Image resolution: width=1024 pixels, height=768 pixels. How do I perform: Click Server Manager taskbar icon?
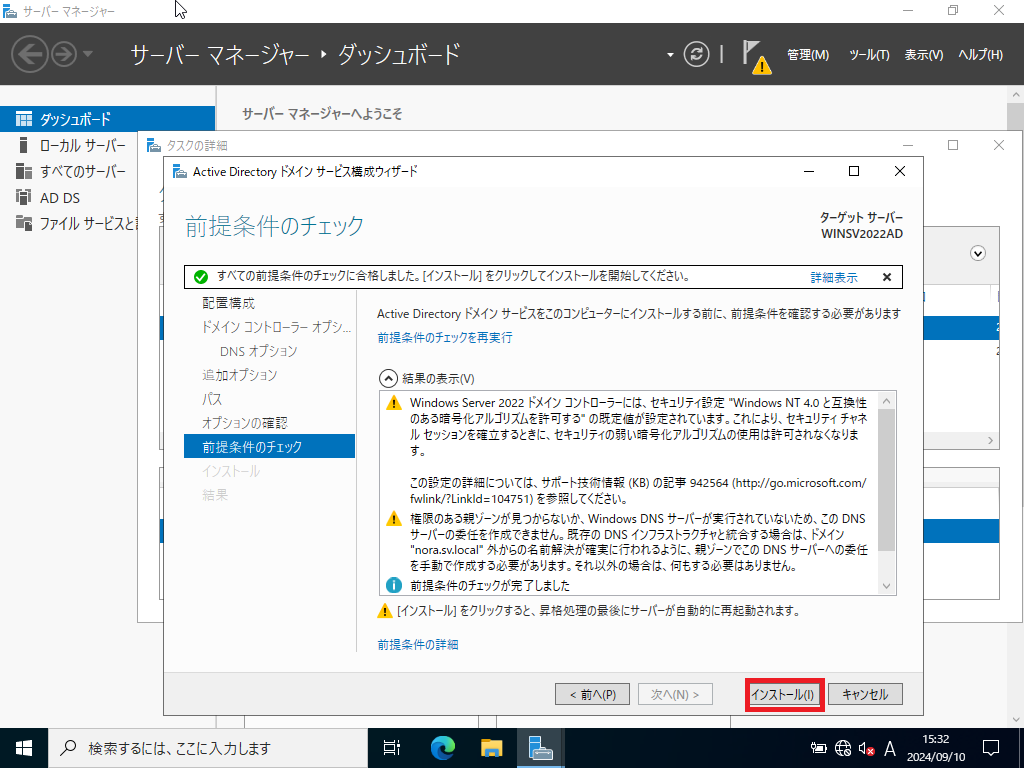click(x=541, y=748)
